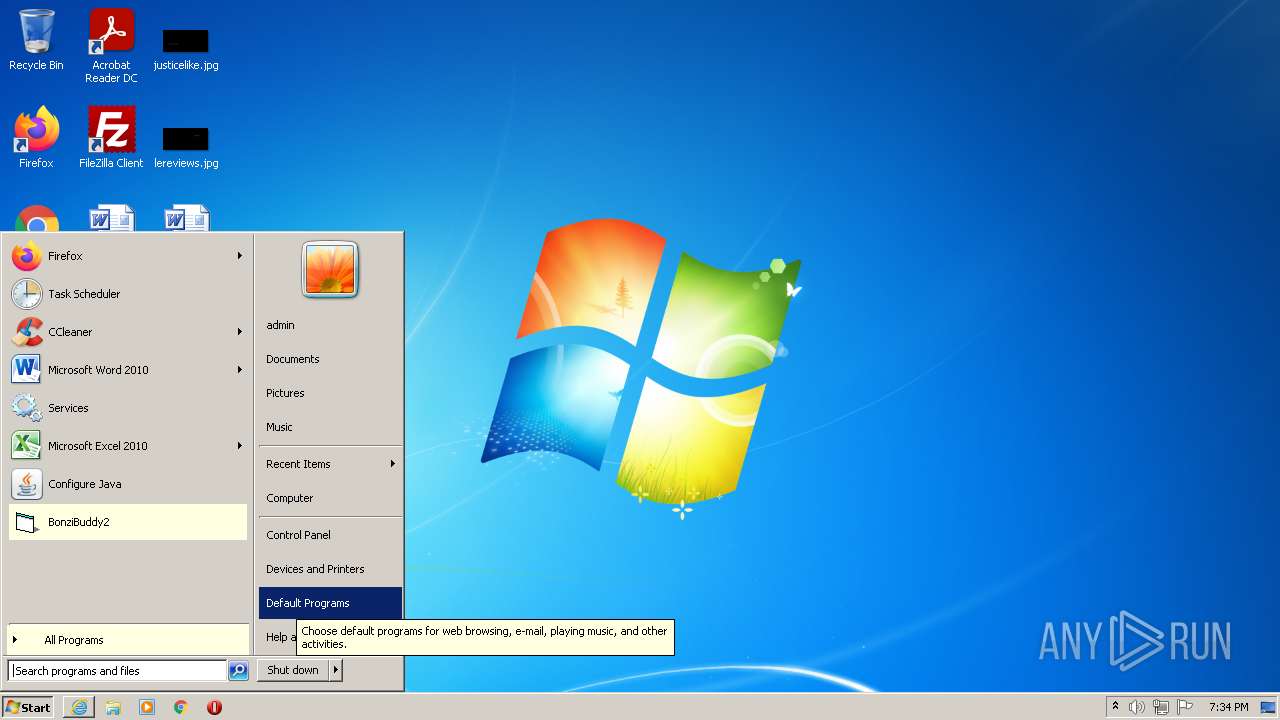
Task: Click the Firefox icon in Start menu
Action: 27,256
